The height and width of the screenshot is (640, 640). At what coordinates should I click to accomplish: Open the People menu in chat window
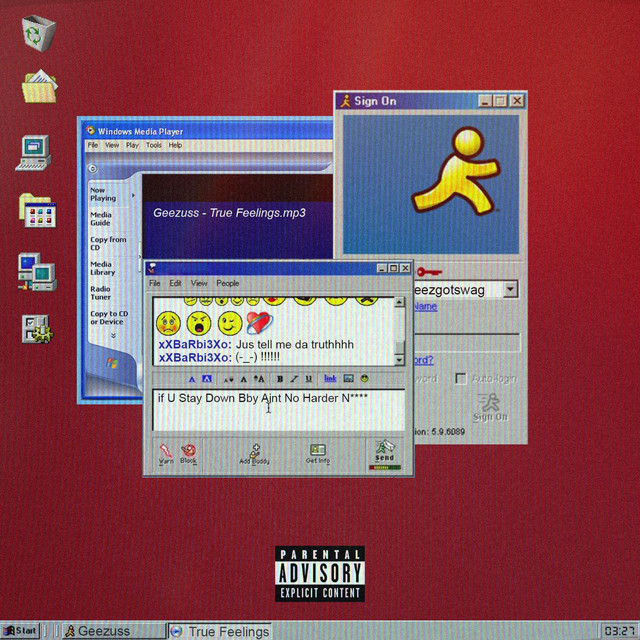[228, 283]
